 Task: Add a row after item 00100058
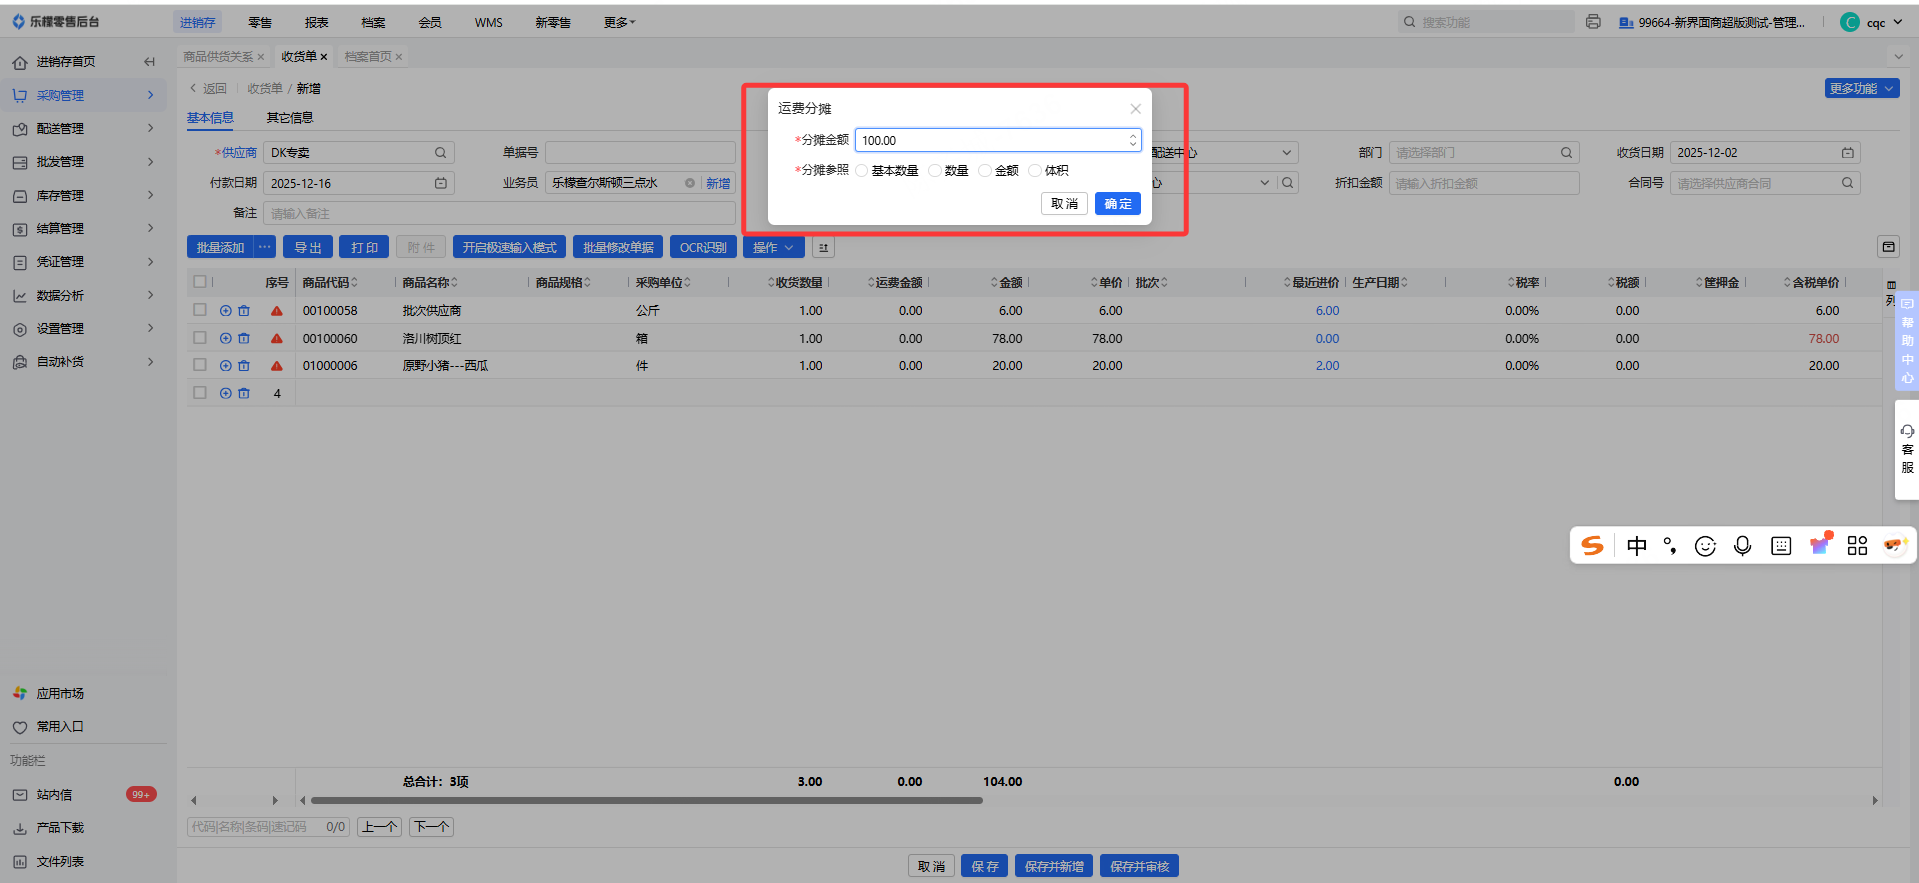point(226,311)
